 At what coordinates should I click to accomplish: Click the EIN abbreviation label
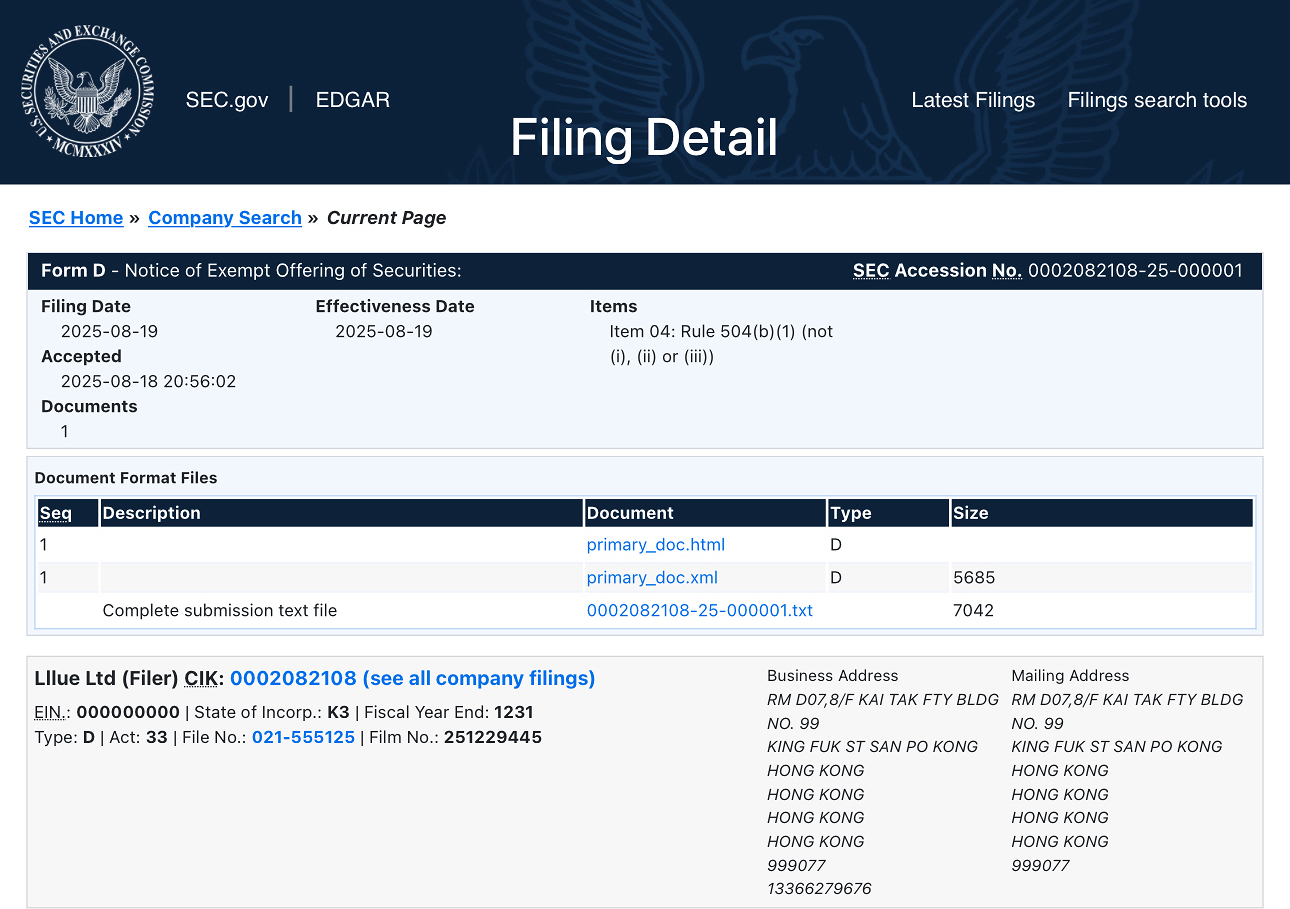tap(52, 713)
